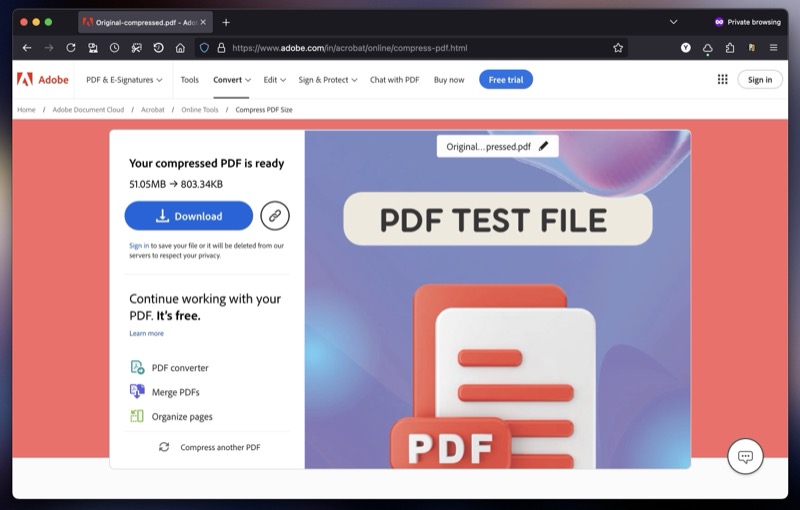Click the Free trial button
The image size is (800, 510).
[506, 80]
